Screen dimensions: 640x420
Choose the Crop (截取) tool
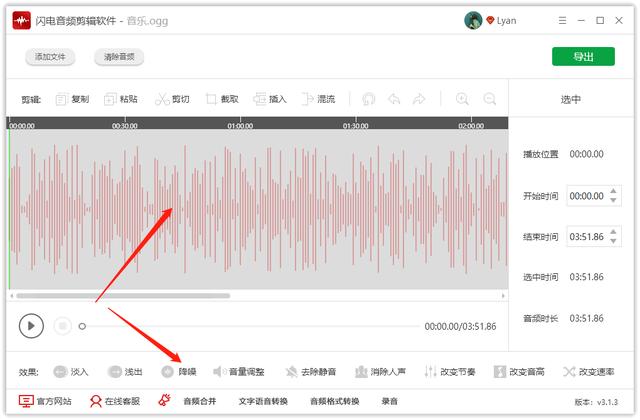(x=222, y=99)
